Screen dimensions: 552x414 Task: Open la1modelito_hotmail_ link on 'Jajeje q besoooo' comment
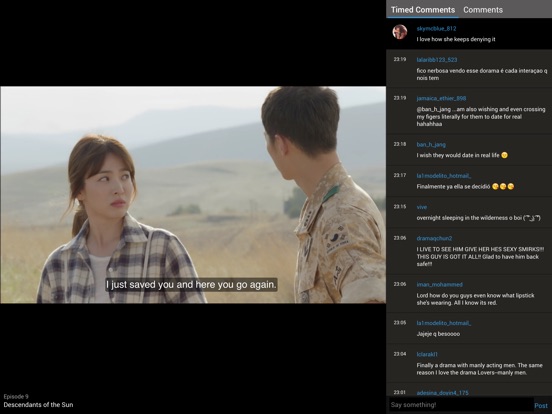point(444,323)
